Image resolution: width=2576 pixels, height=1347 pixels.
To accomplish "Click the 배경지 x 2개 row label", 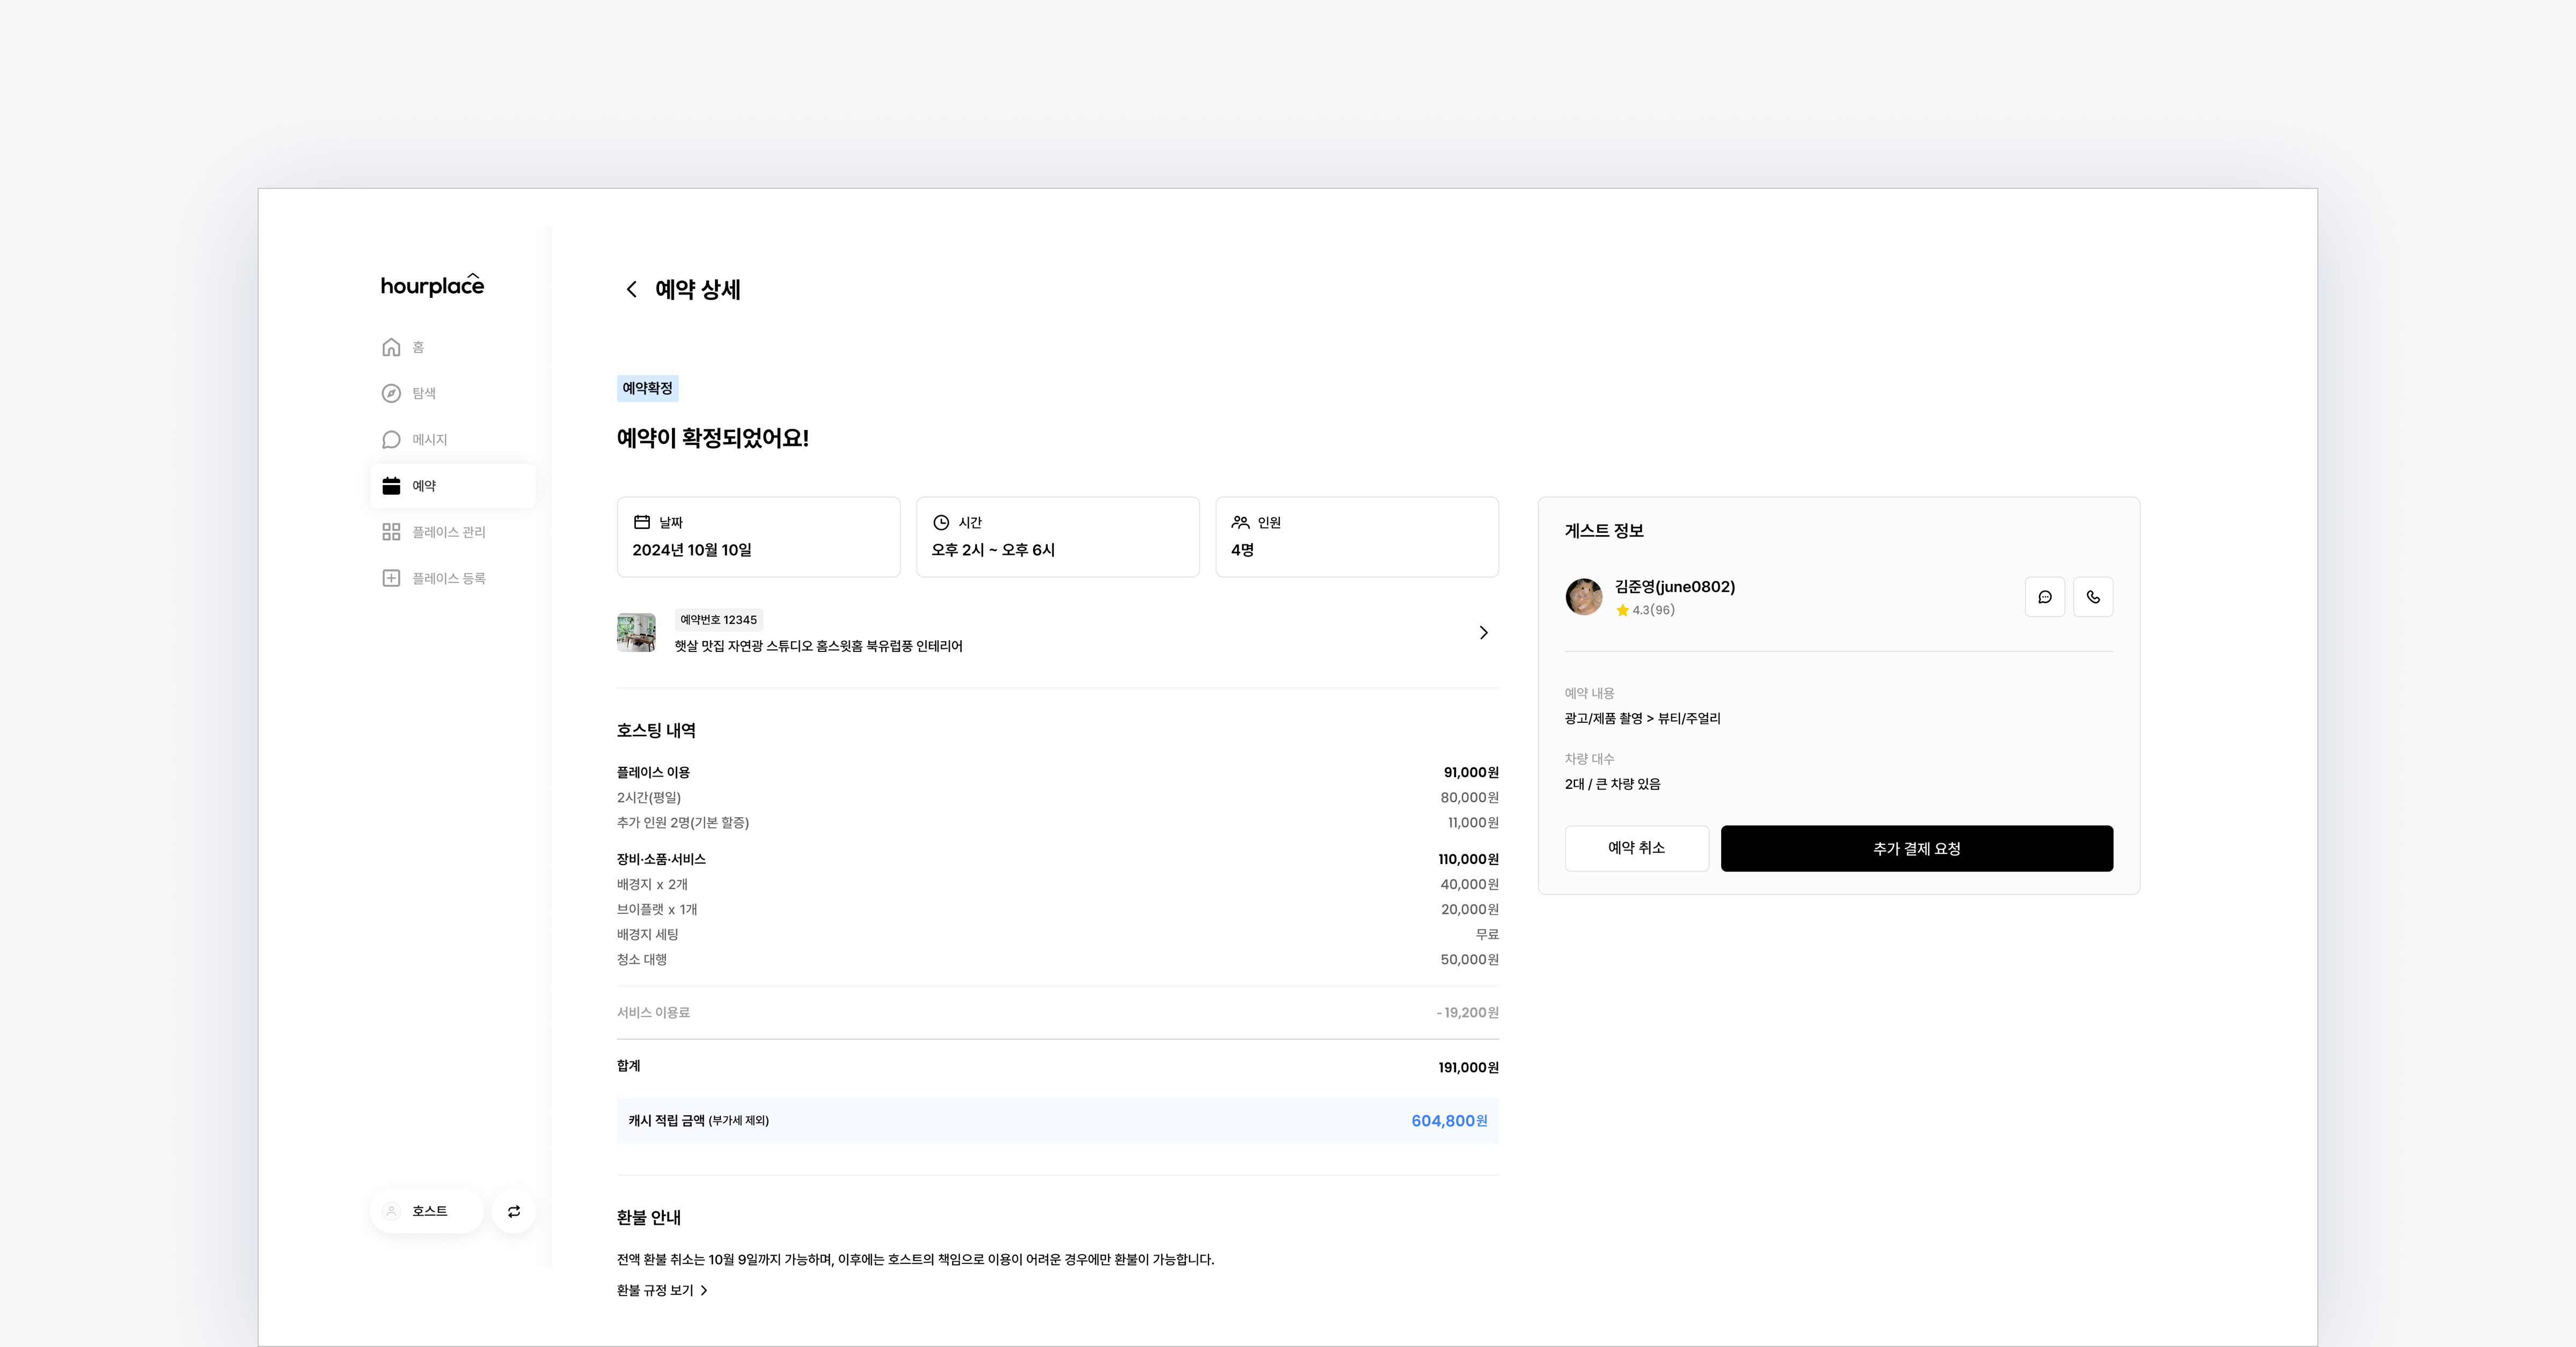I will click(x=652, y=884).
